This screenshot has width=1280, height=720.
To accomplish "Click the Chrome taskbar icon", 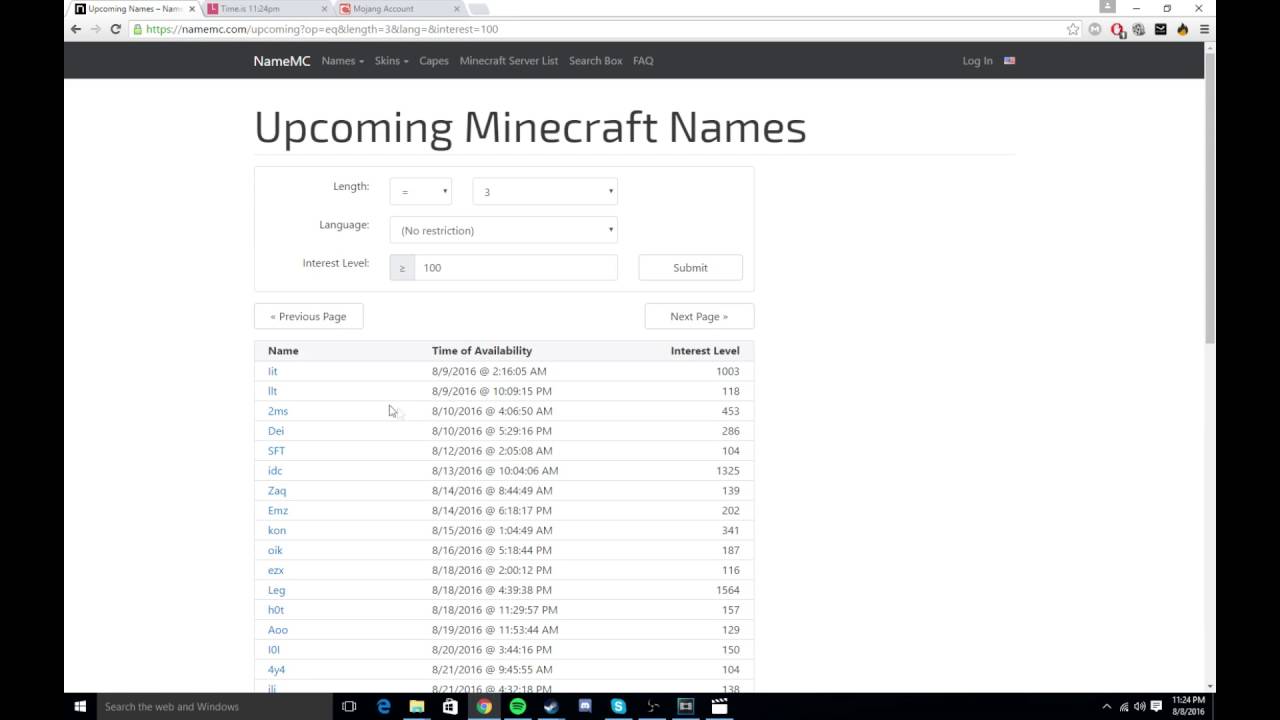I will (x=484, y=706).
